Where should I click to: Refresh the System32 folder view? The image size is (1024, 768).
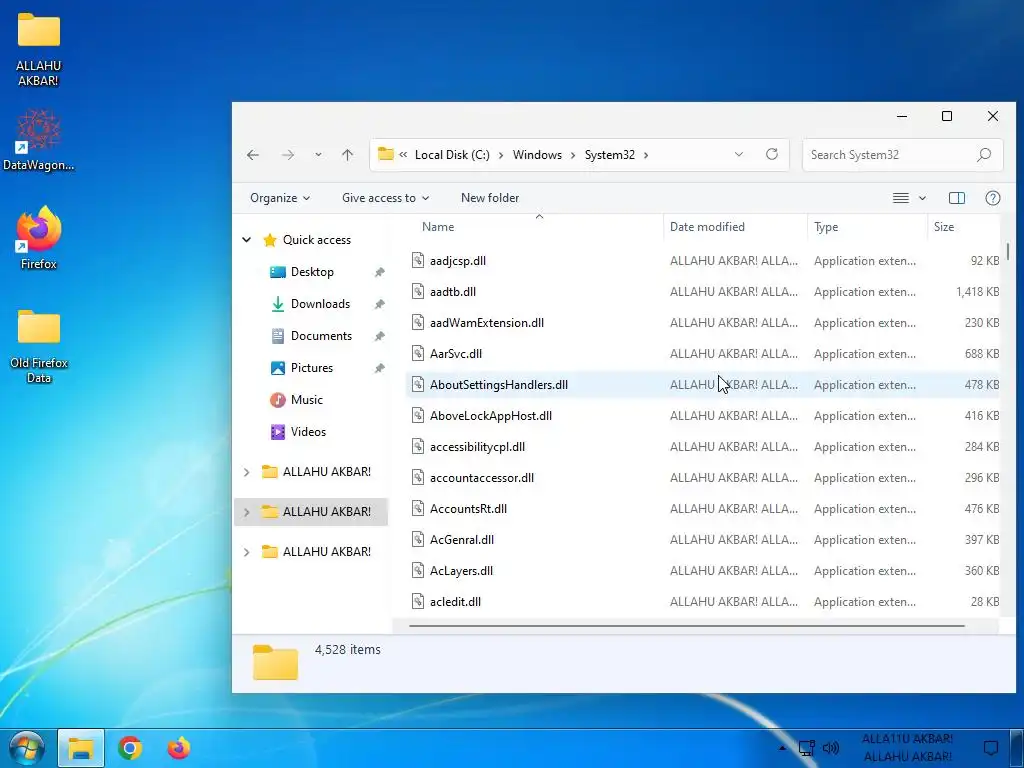(x=772, y=154)
